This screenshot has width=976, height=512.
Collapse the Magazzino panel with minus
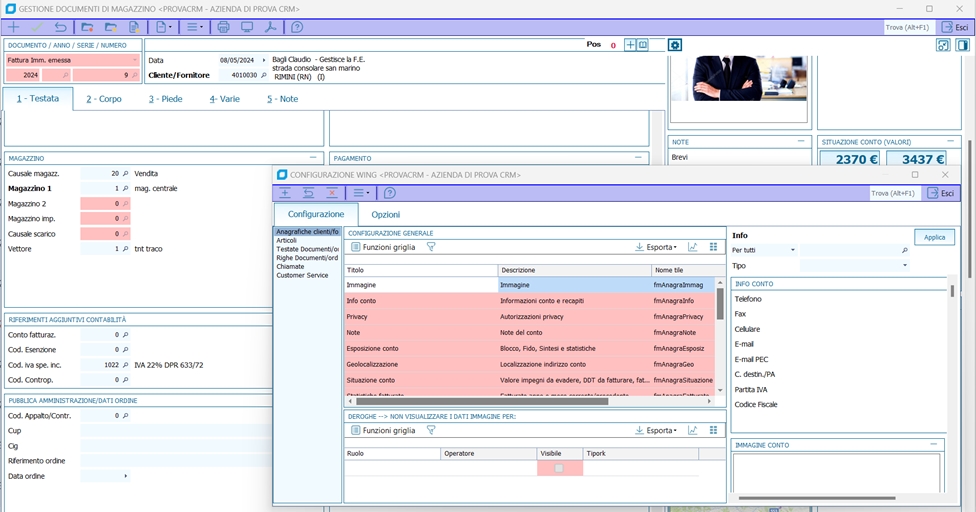pos(313,158)
